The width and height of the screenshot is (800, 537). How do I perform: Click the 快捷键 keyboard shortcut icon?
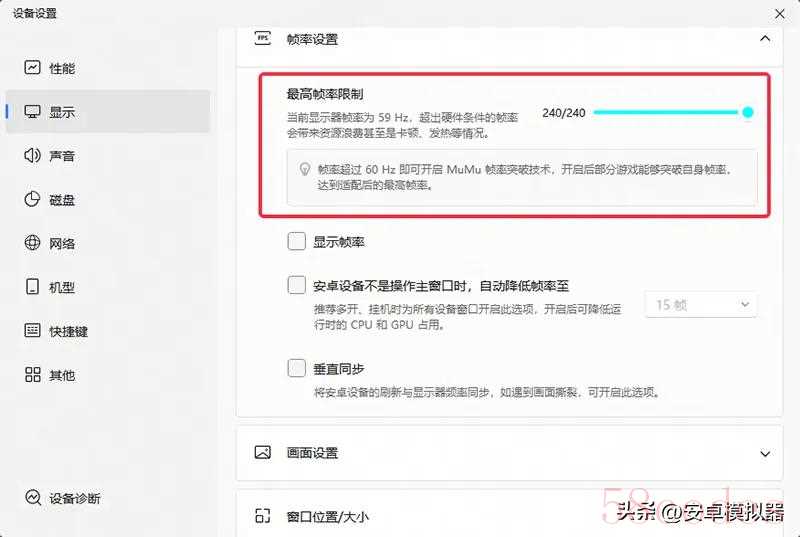pos(32,331)
